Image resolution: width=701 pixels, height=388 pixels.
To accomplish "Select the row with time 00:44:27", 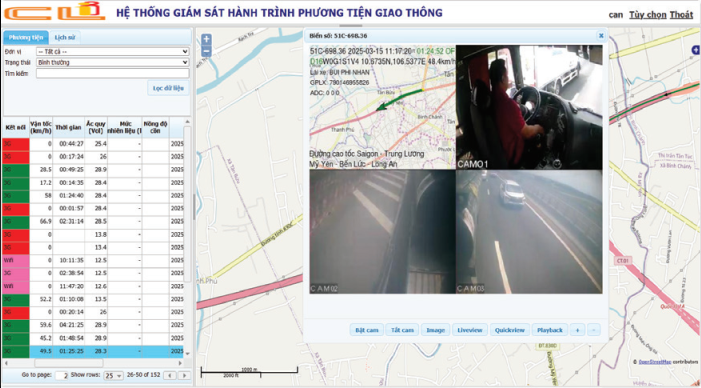I will (93, 144).
